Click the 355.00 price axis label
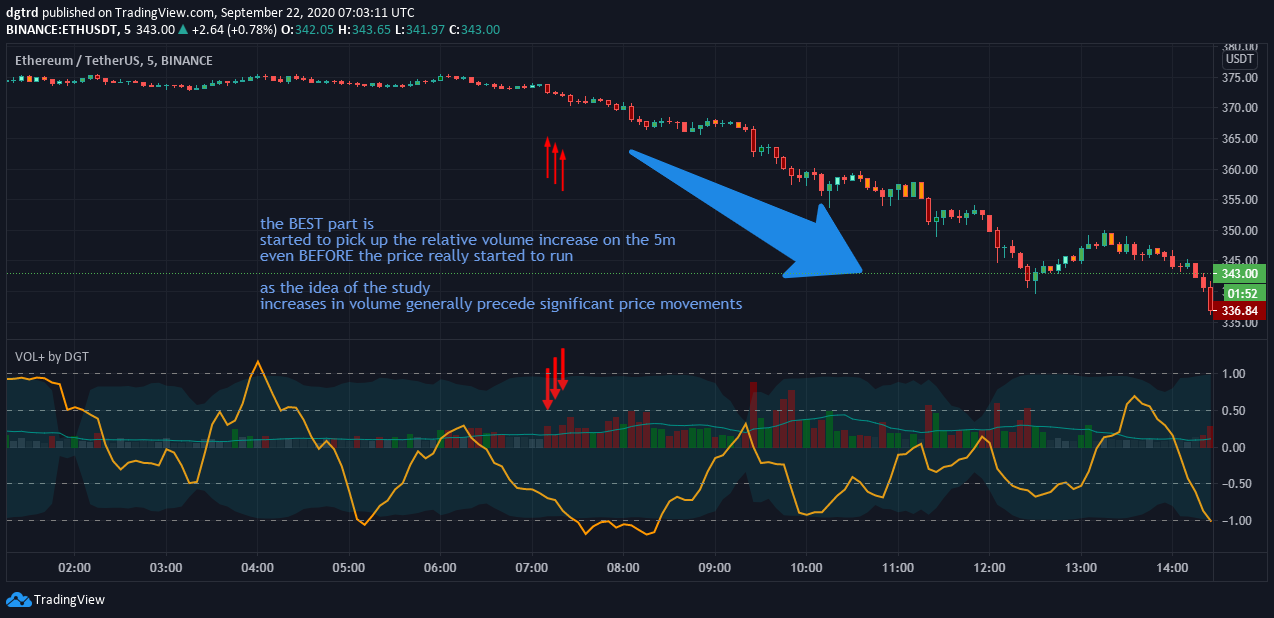1274x618 pixels. [1240, 200]
